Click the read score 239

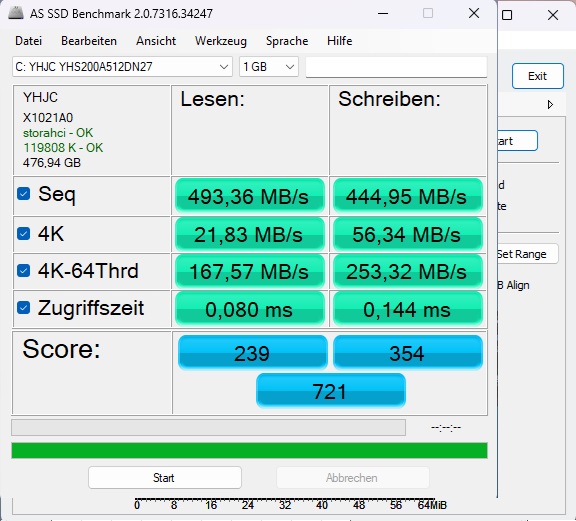(x=253, y=352)
